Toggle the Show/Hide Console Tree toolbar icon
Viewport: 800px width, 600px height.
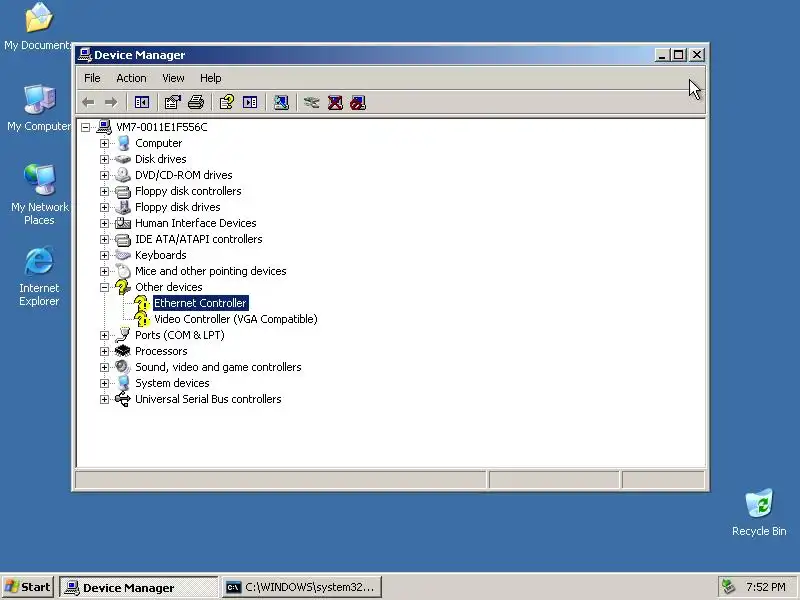point(142,103)
